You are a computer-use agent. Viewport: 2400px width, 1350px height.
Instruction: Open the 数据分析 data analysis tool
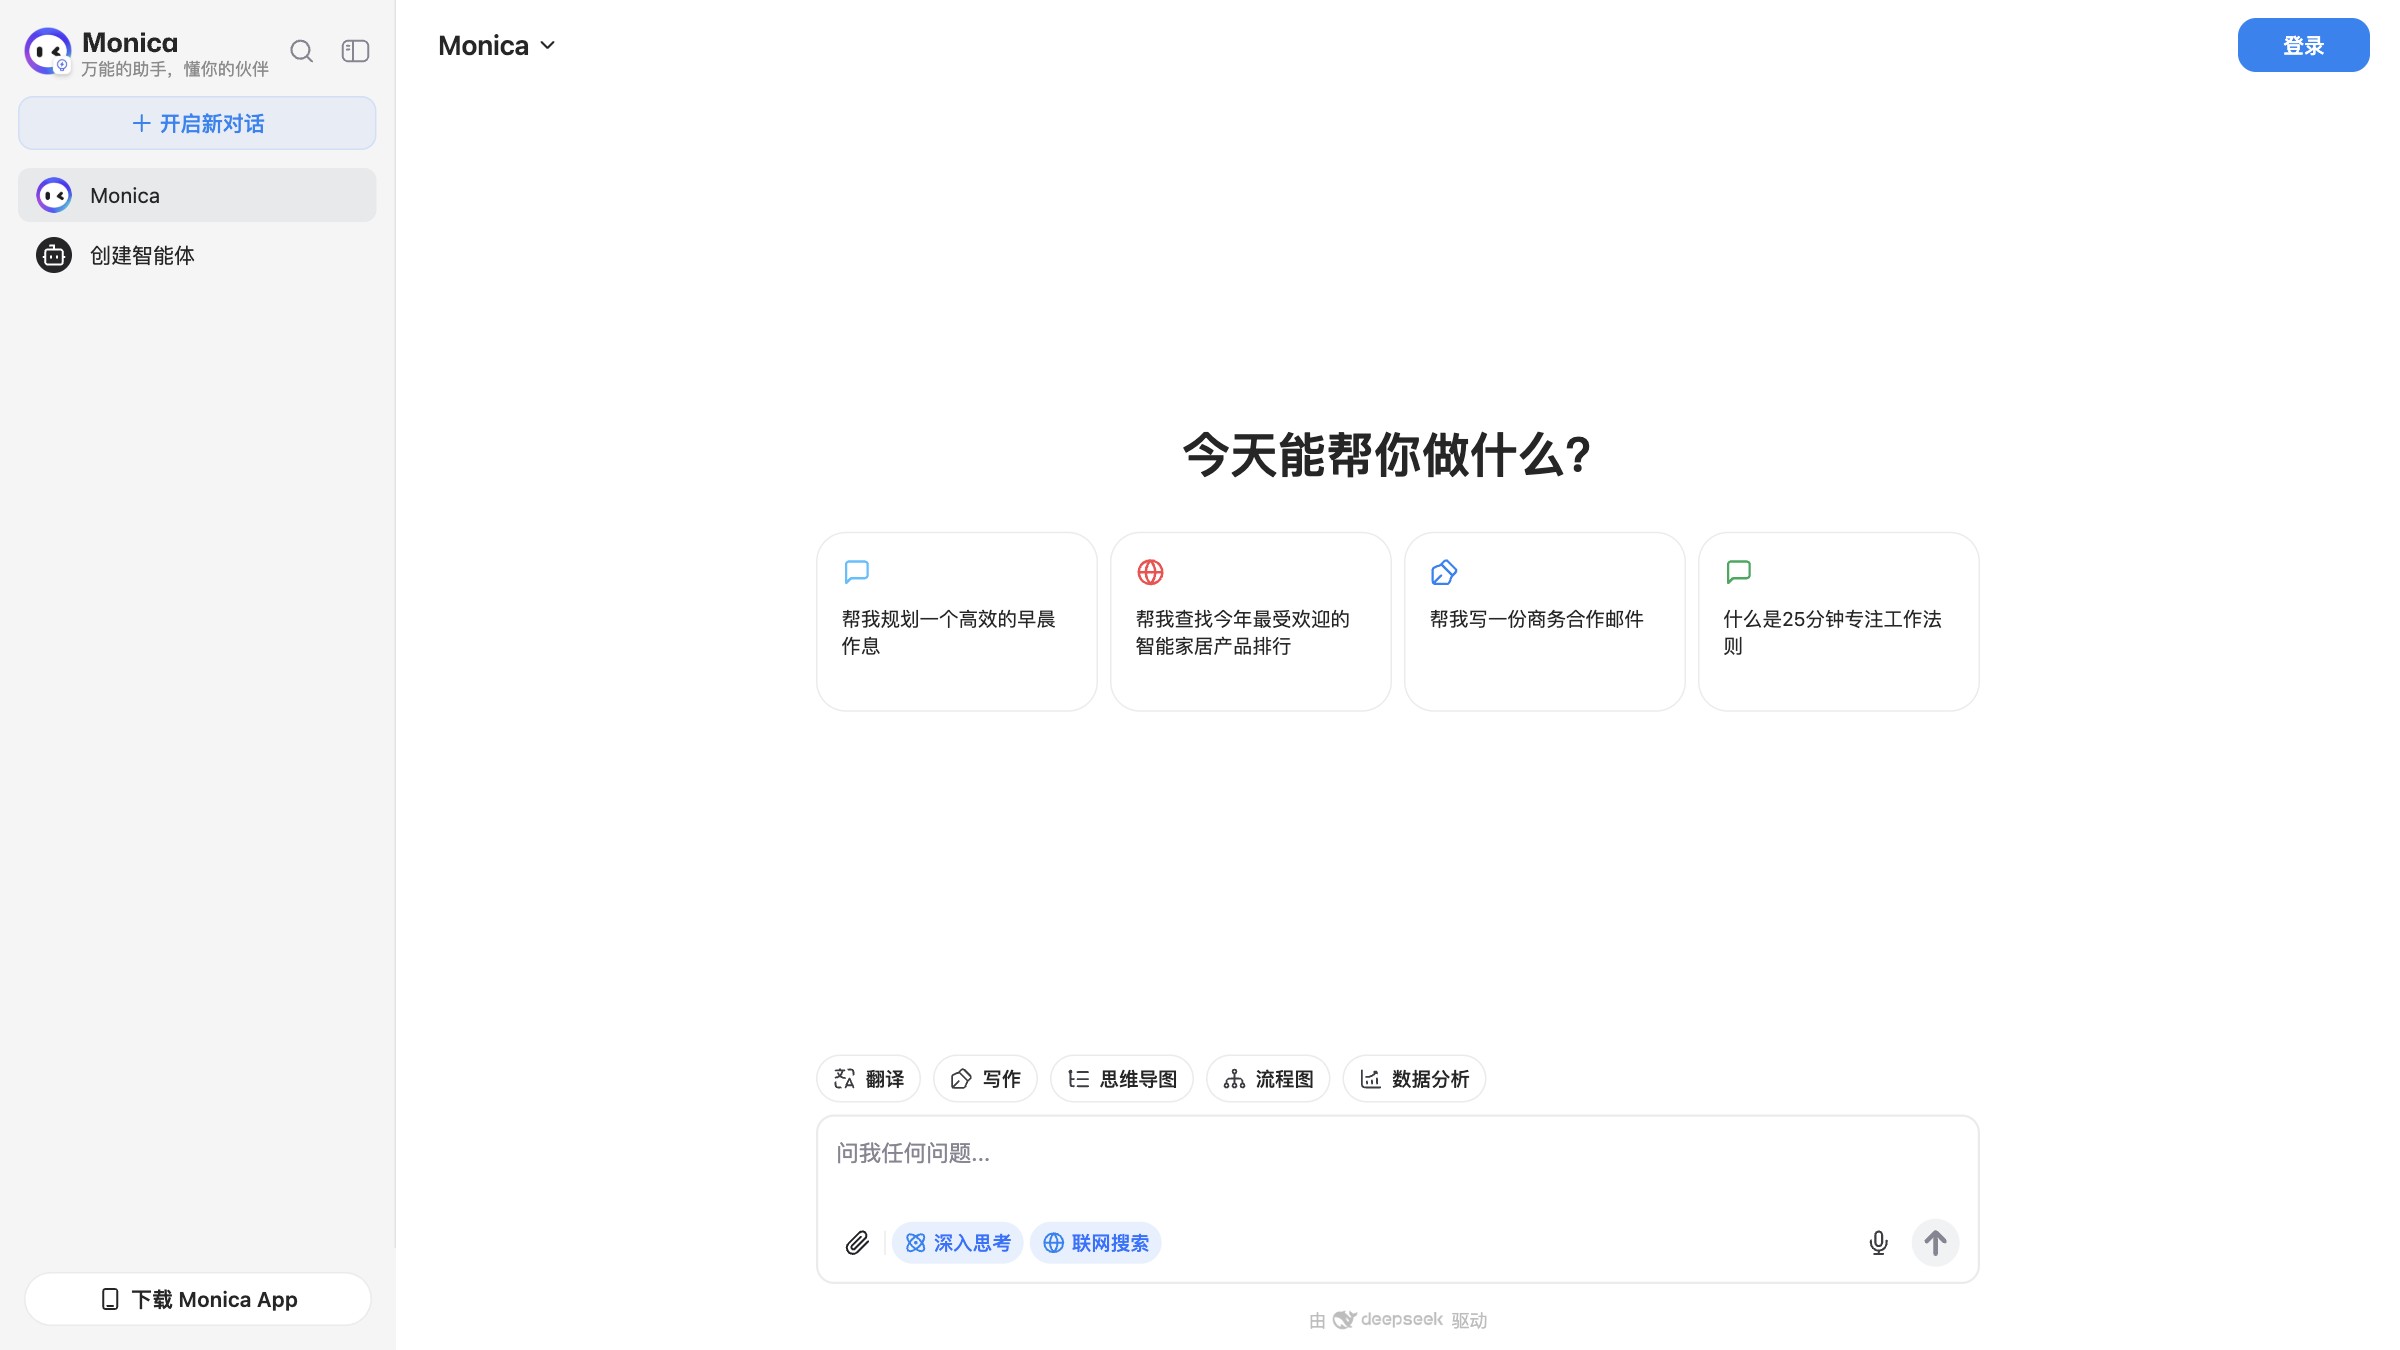(1414, 1078)
